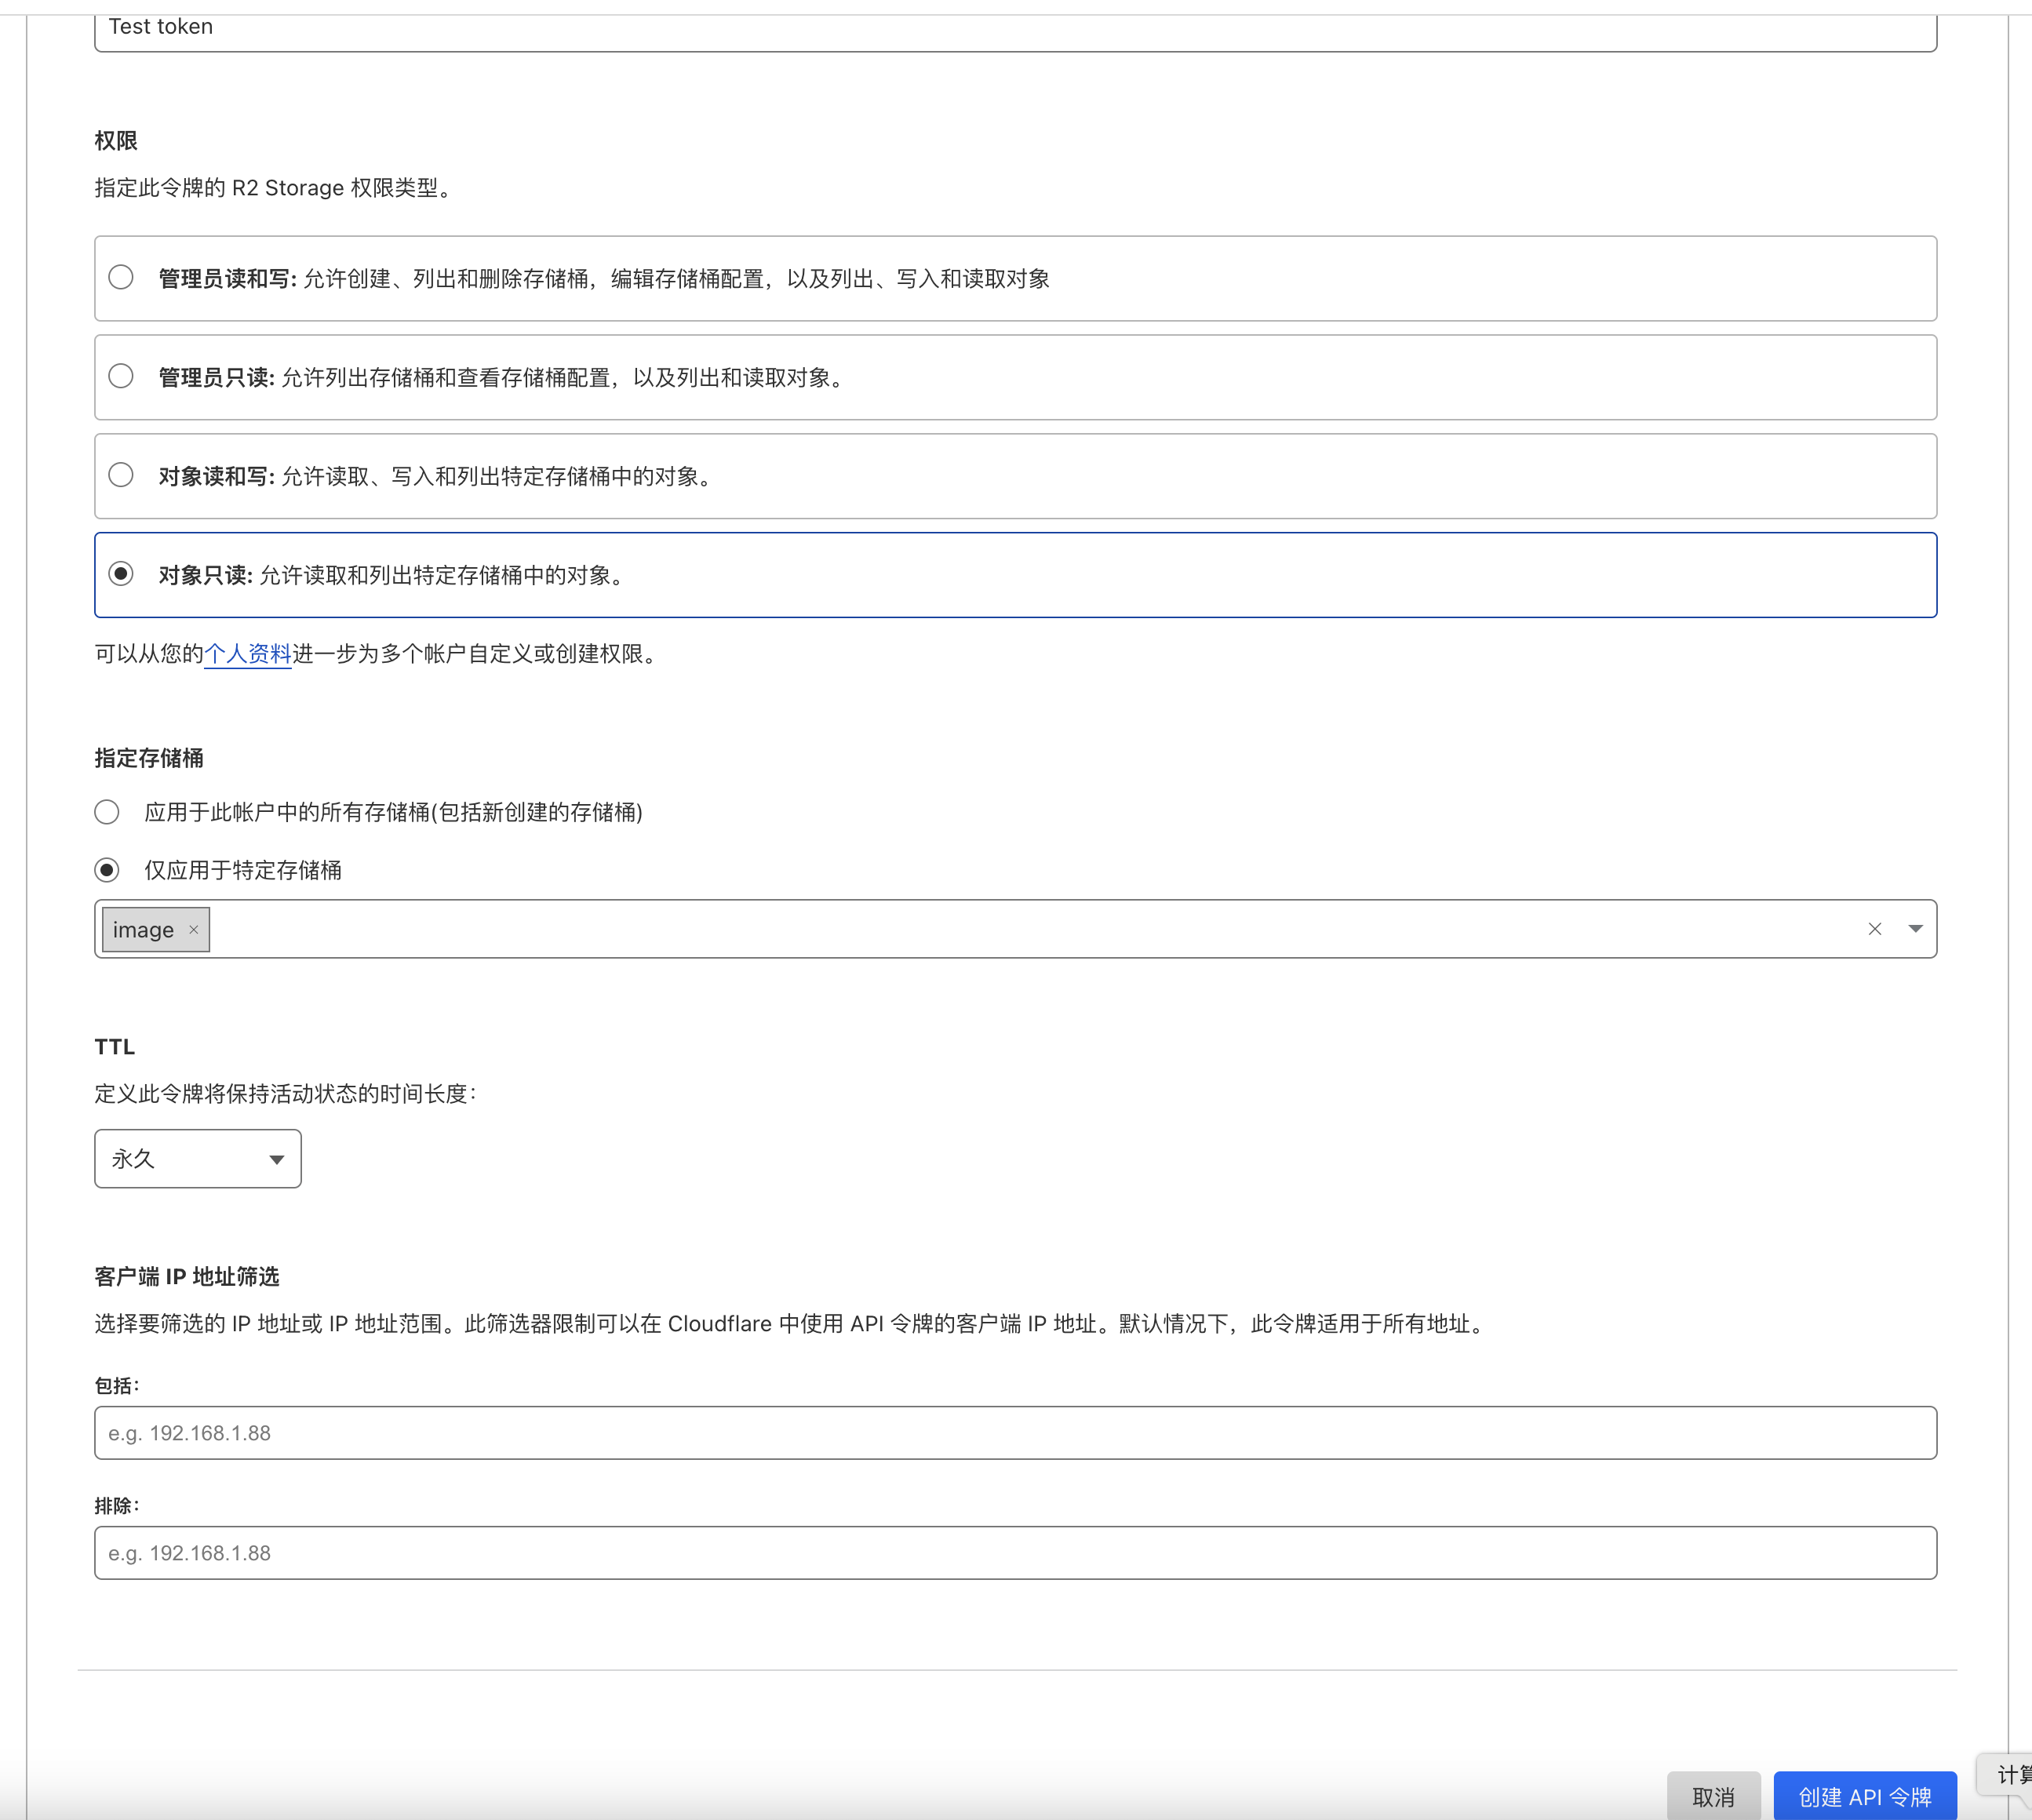
Task: Click the TTL section heading
Action: tap(115, 1047)
